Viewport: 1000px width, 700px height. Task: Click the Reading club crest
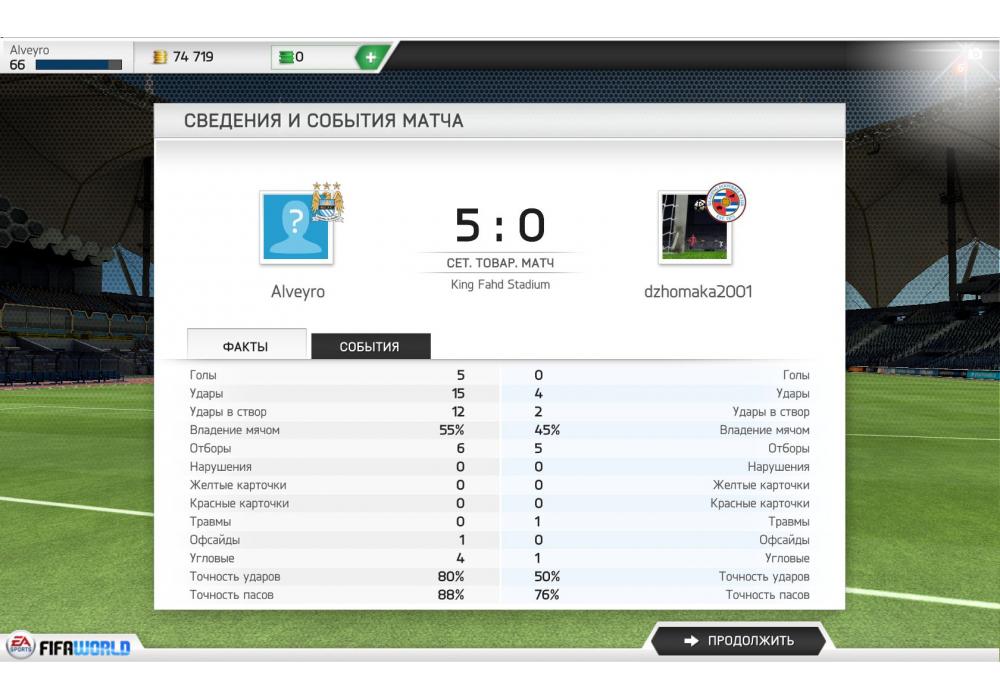point(726,202)
